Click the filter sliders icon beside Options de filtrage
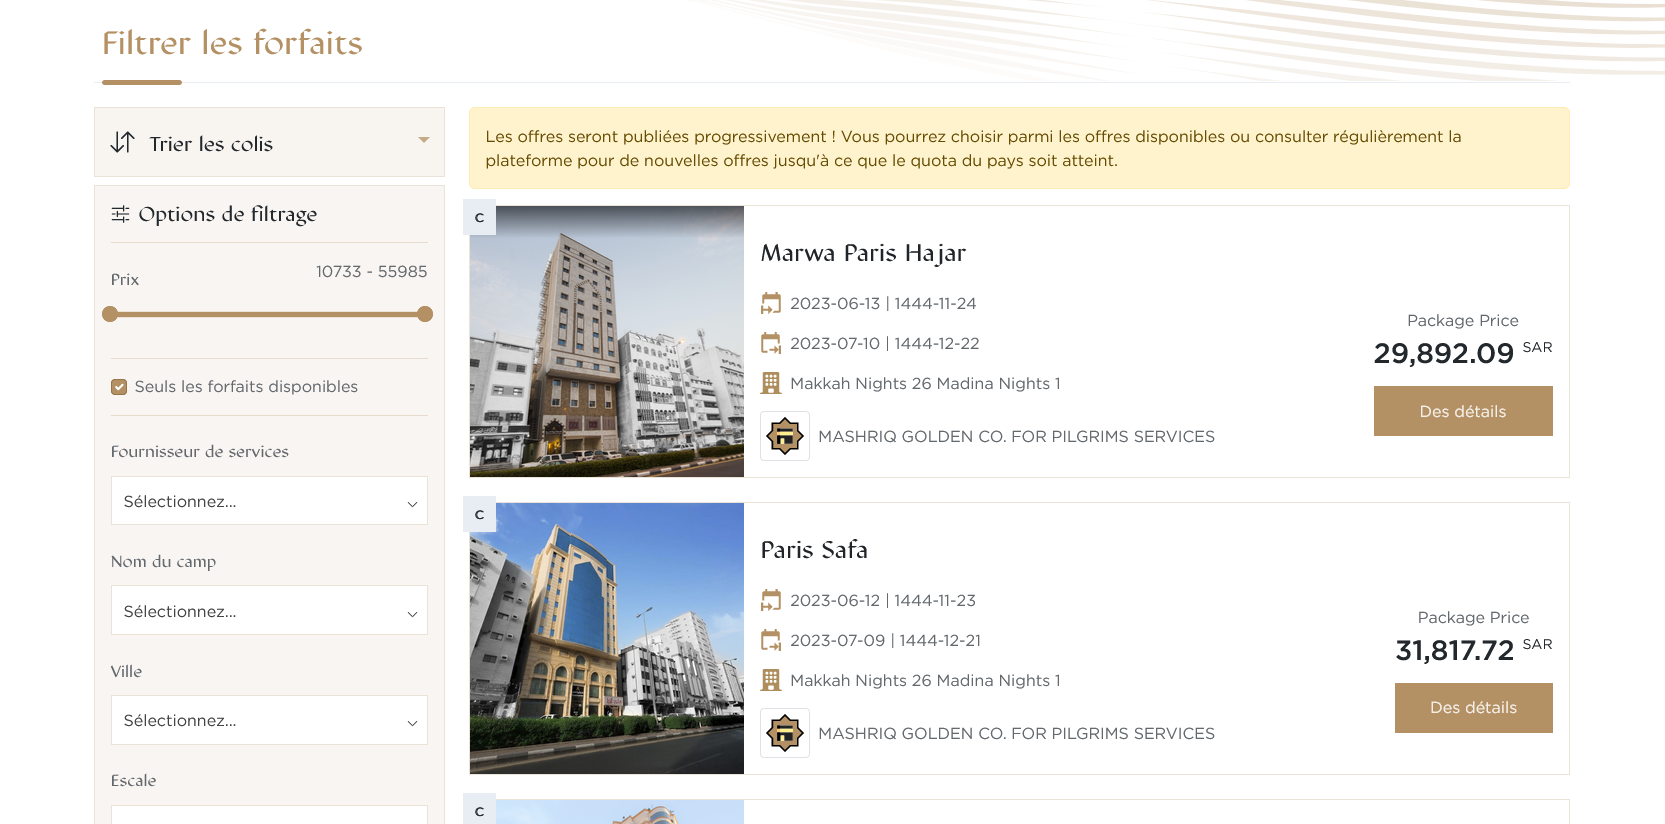Viewport: 1665px width, 824px height. pyautogui.click(x=120, y=214)
